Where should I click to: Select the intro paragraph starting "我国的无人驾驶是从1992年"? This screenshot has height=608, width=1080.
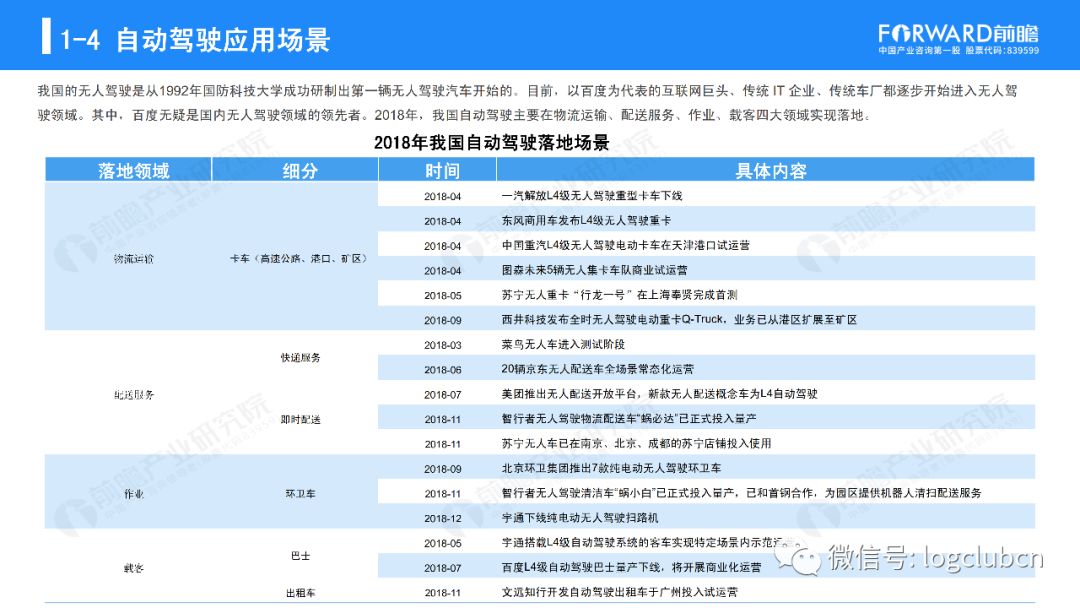(528, 103)
